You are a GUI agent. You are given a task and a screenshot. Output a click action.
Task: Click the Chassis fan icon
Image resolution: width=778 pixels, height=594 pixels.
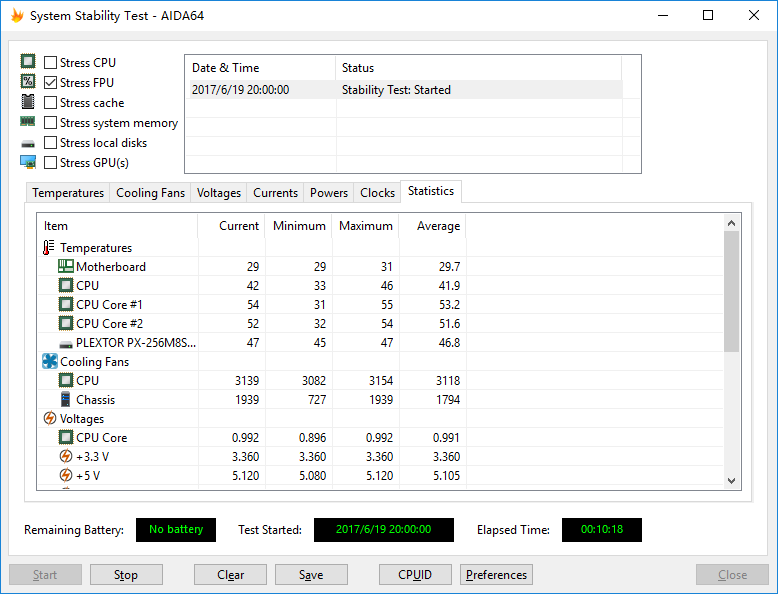tap(66, 400)
